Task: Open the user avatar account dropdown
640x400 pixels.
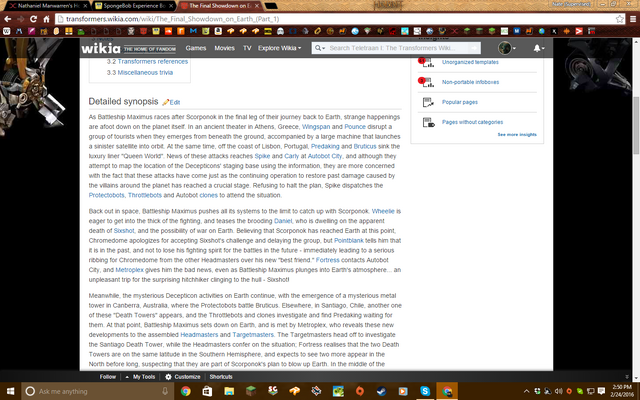Action: point(507,48)
